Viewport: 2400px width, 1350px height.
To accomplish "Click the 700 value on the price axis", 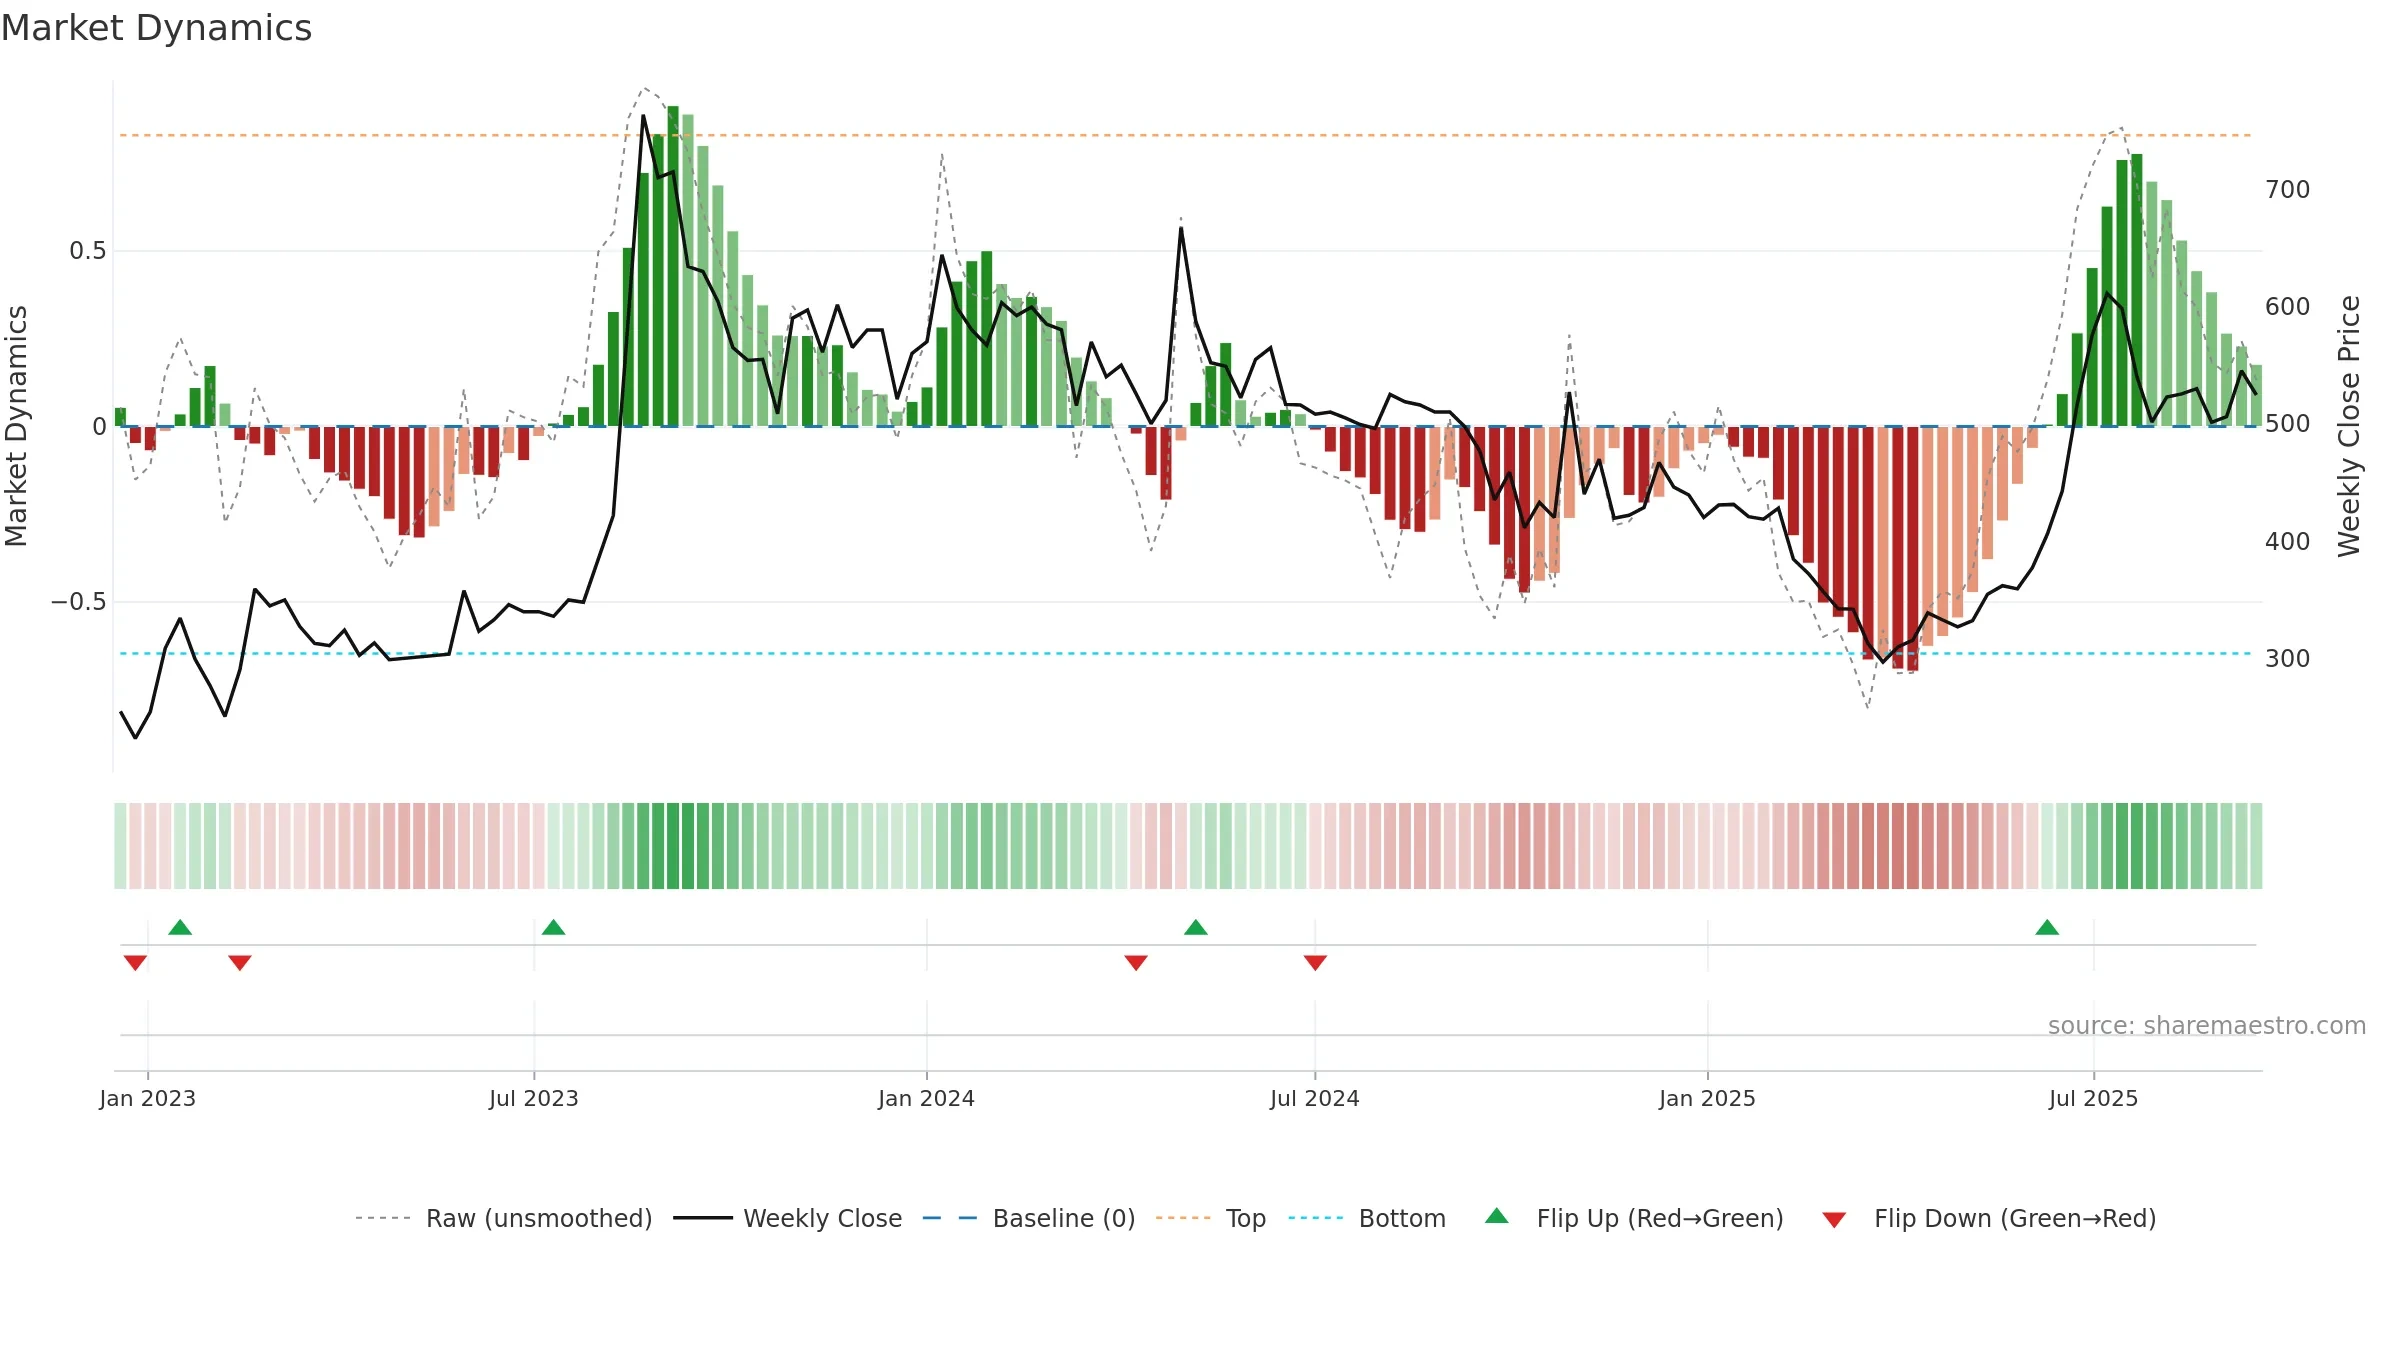I will [2288, 190].
